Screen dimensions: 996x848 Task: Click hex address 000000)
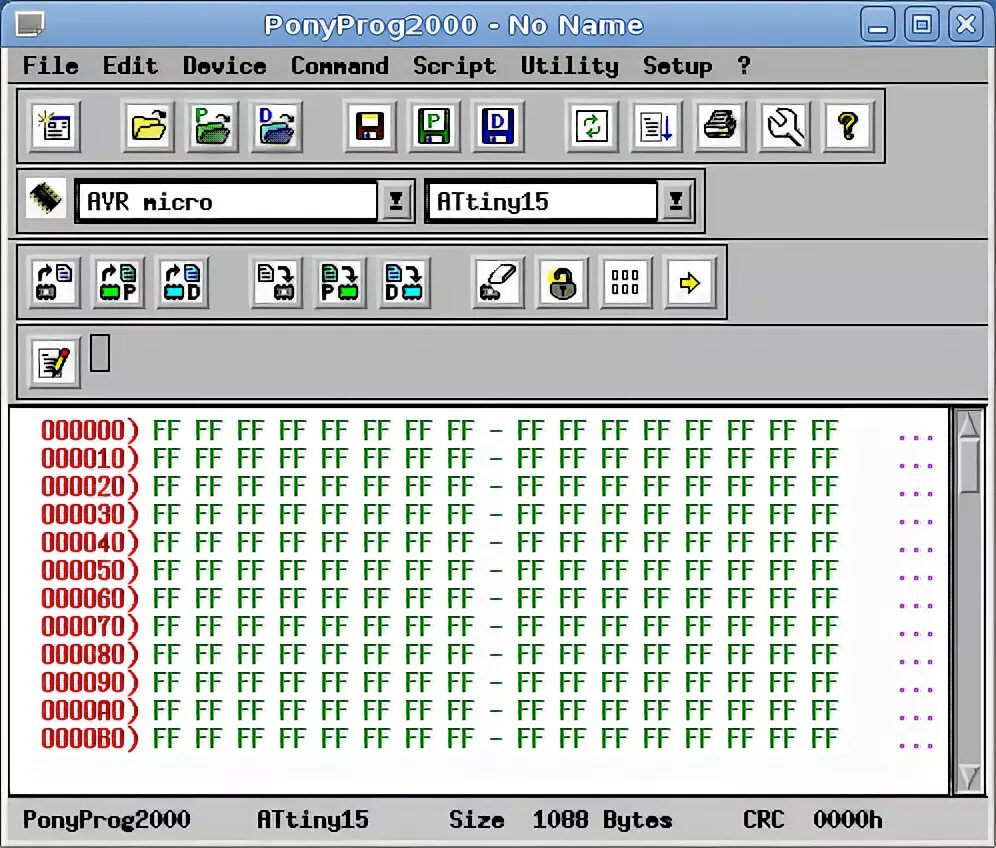tap(90, 430)
